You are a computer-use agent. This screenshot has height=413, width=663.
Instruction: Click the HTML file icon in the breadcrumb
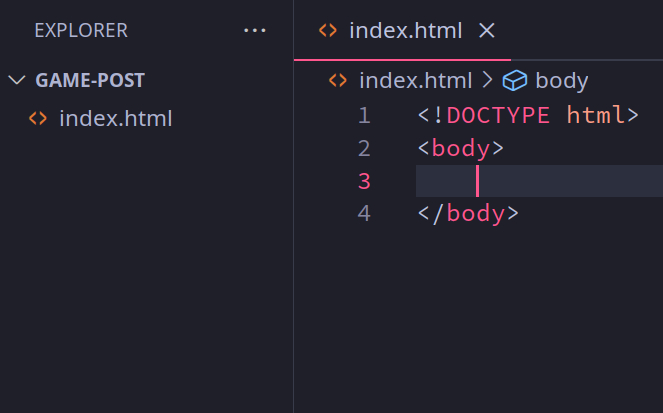tap(338, 81)
